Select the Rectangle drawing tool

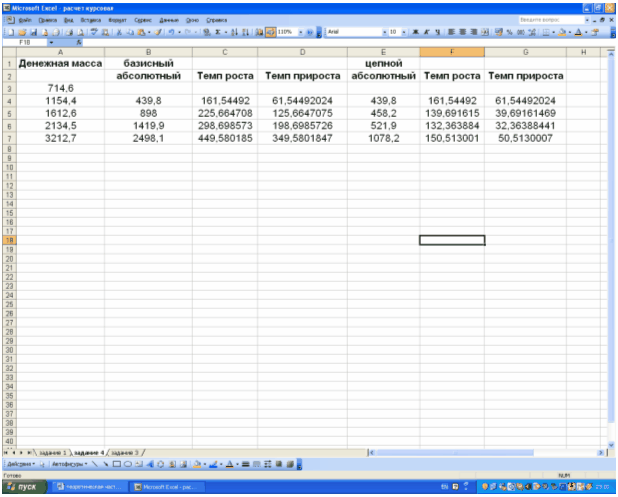[117, 464]
